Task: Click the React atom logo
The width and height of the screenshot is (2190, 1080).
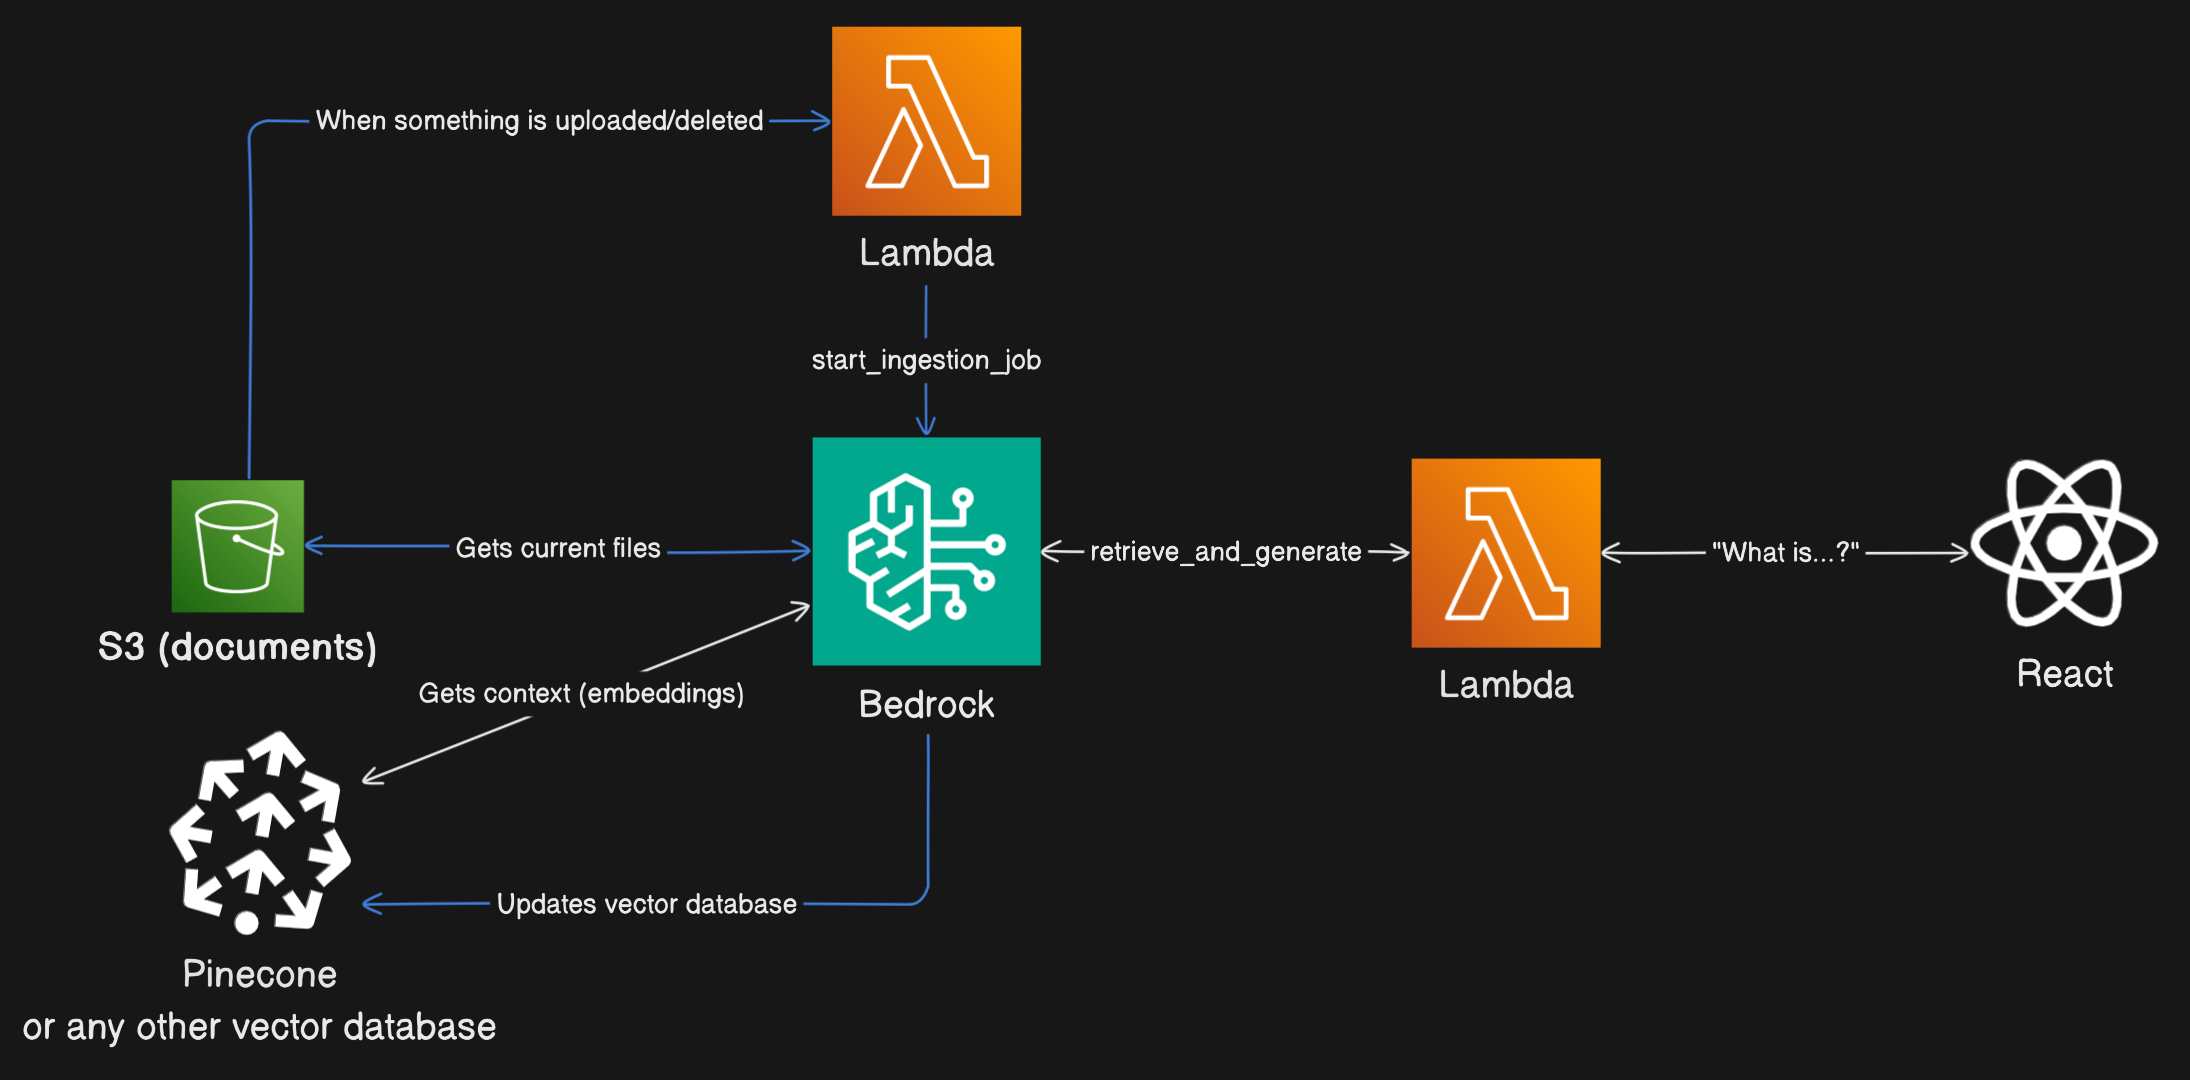Action: point(2064,543)
